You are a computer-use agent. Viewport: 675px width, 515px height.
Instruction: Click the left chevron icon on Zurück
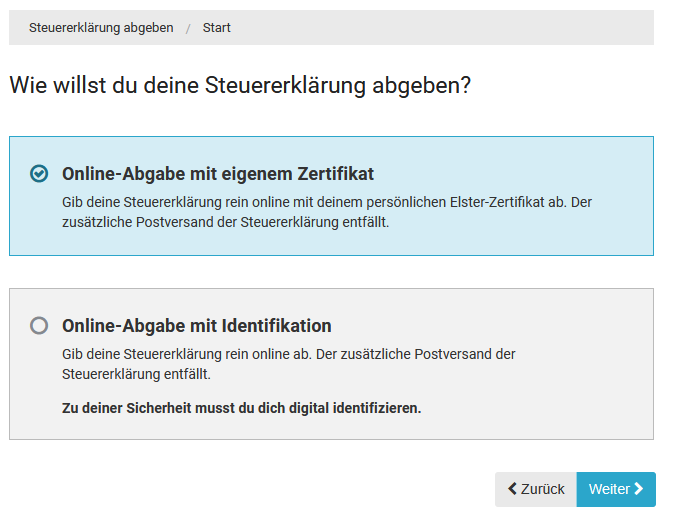(x=513, y=489)
